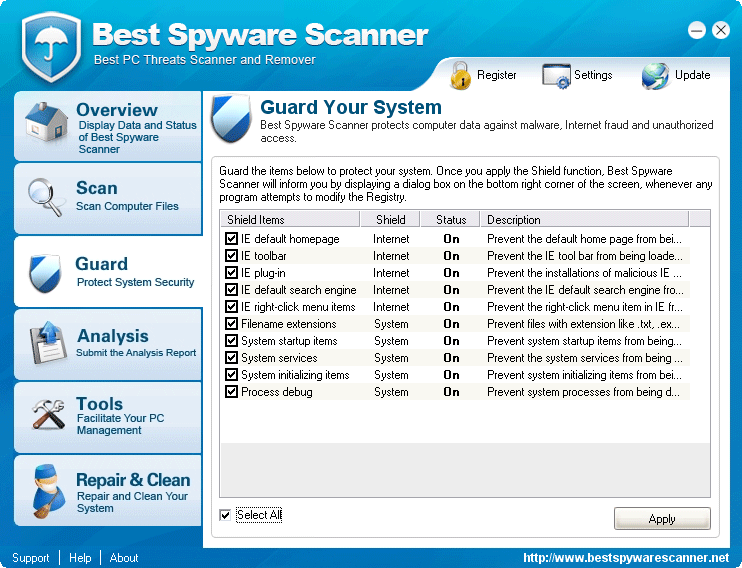
Task: Minimize the Best Spyware Scanner window
Action: (697, 31)
